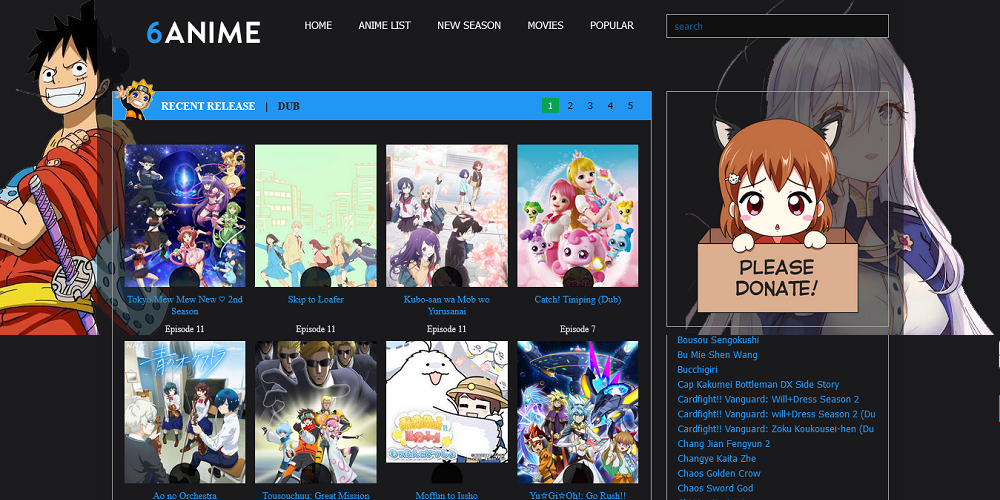Open the HOME menu item
1000x500 pixels.
point(318,26)
